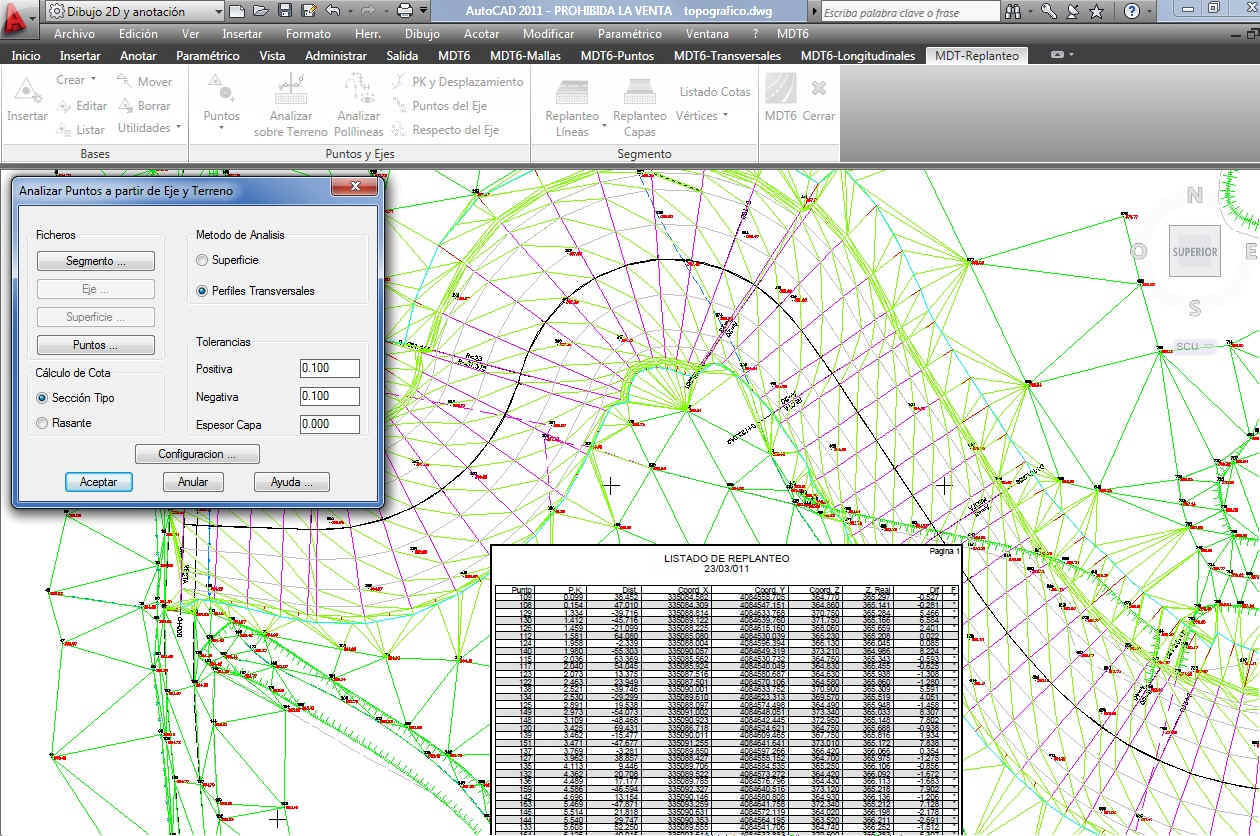Switch to the MDT6-Transversales ribbon tab
This screenshot has width=1260, height=836.
point(727,56)
